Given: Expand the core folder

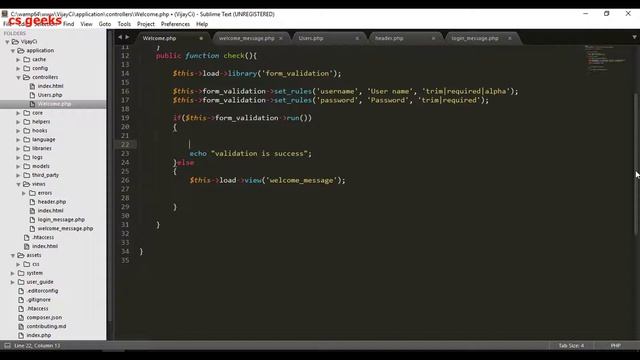Looking at the screenshot, I should coord(18,113).
